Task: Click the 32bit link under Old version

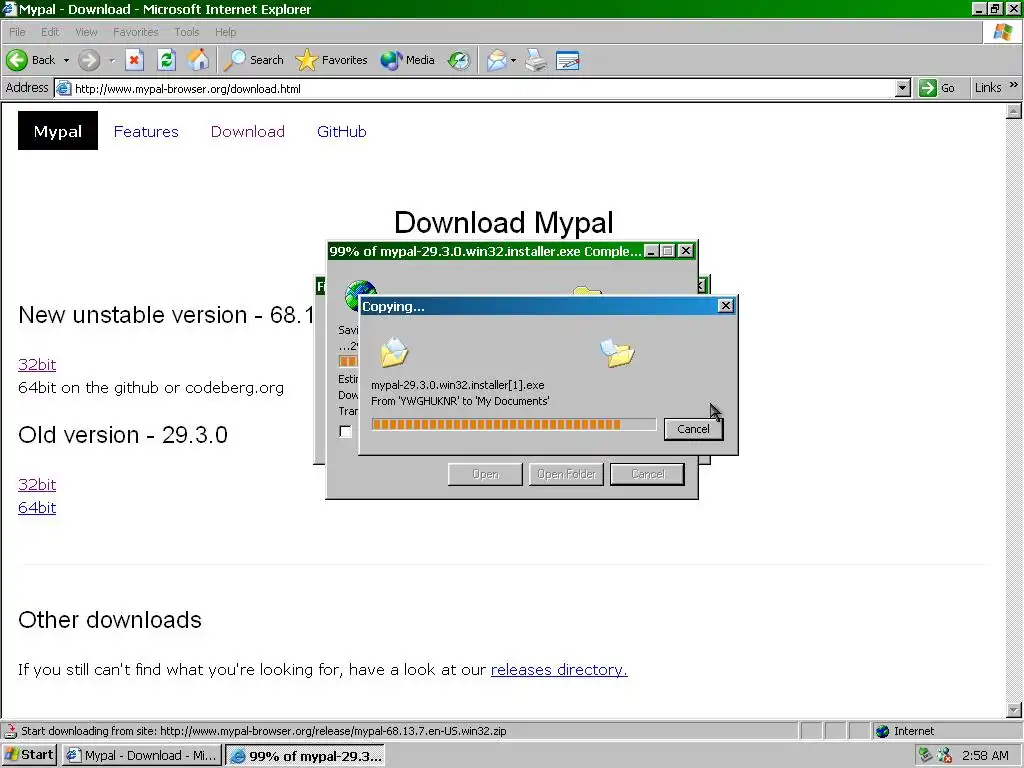Action: [x=37, y=484]
